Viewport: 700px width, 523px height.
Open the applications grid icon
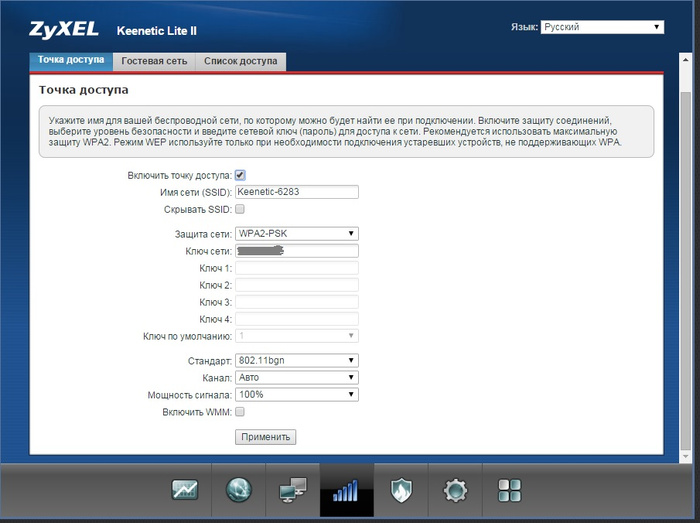coord(509,490)
